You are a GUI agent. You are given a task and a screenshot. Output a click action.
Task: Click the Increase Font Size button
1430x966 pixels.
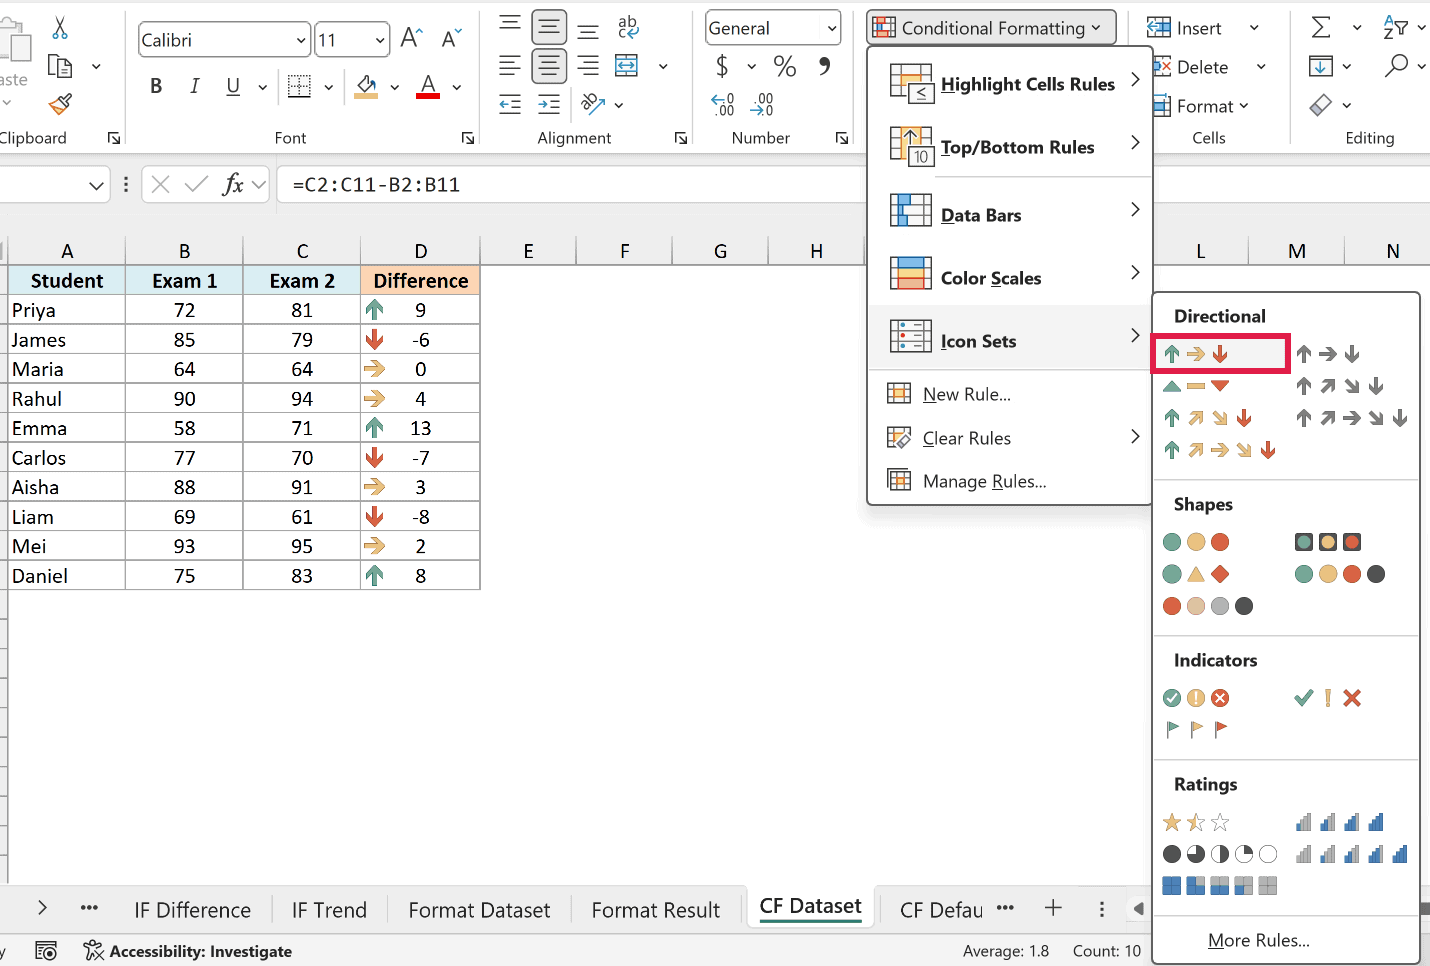point(411,39)
